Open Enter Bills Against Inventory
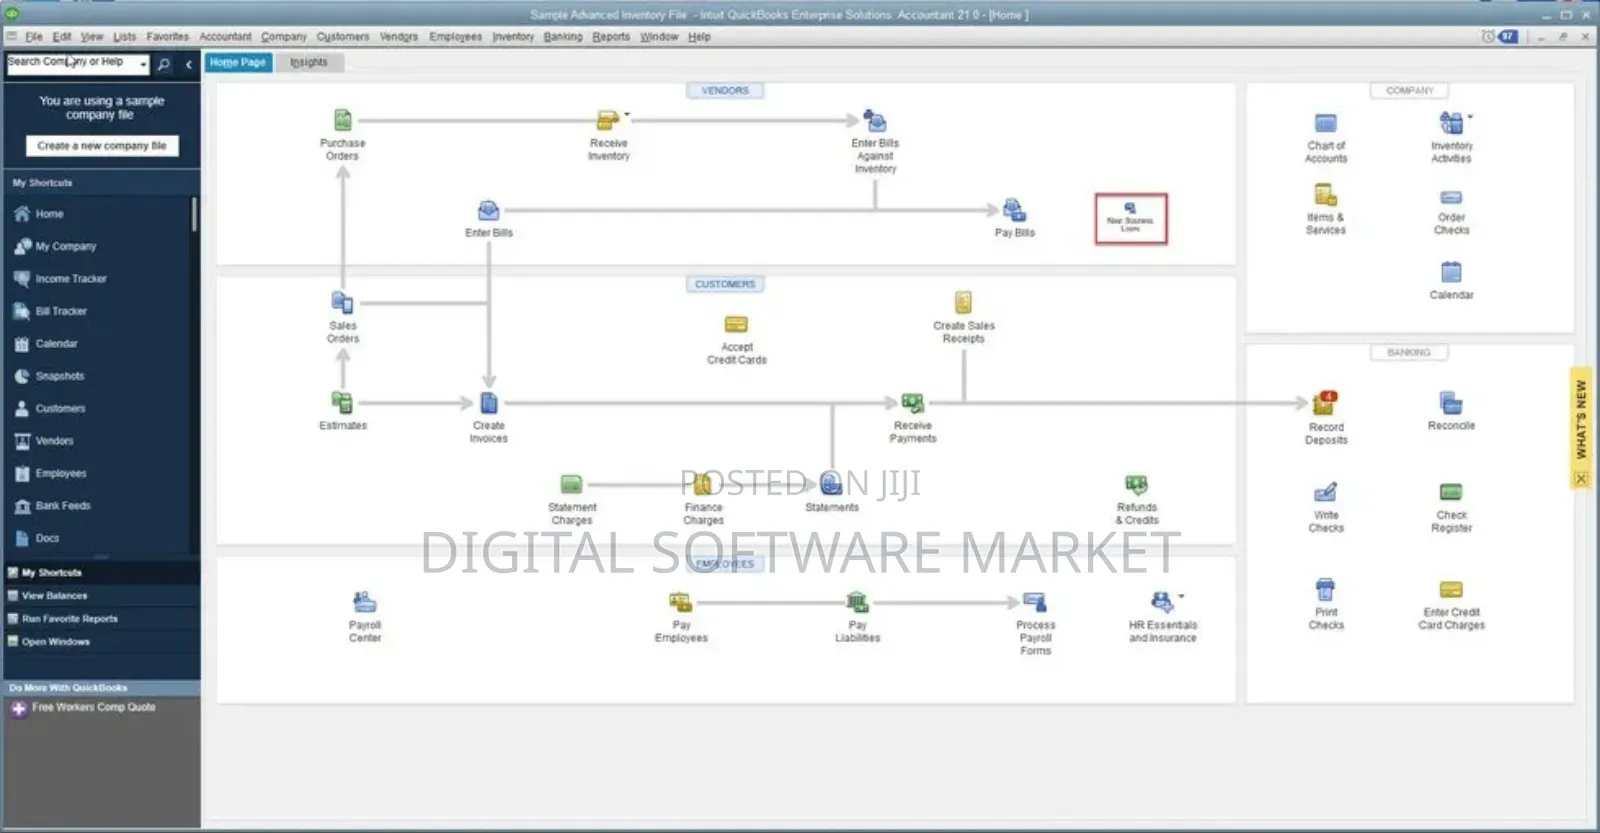1600x833 pixels. click(x=875, y=121)
